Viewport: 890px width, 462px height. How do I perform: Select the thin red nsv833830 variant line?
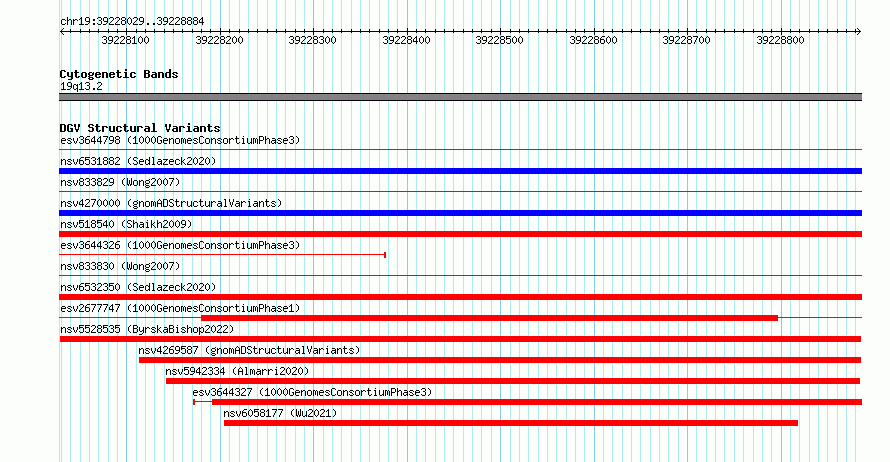pyautogui.click(x=460, y=276)
